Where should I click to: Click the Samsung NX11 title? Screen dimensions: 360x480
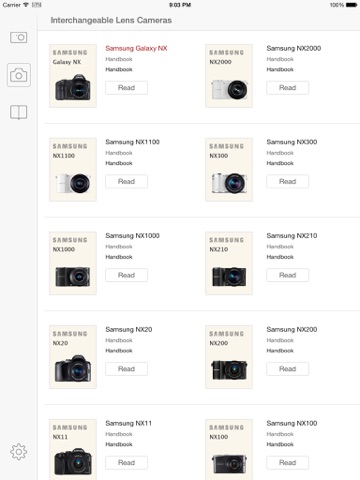pos(129,423)
